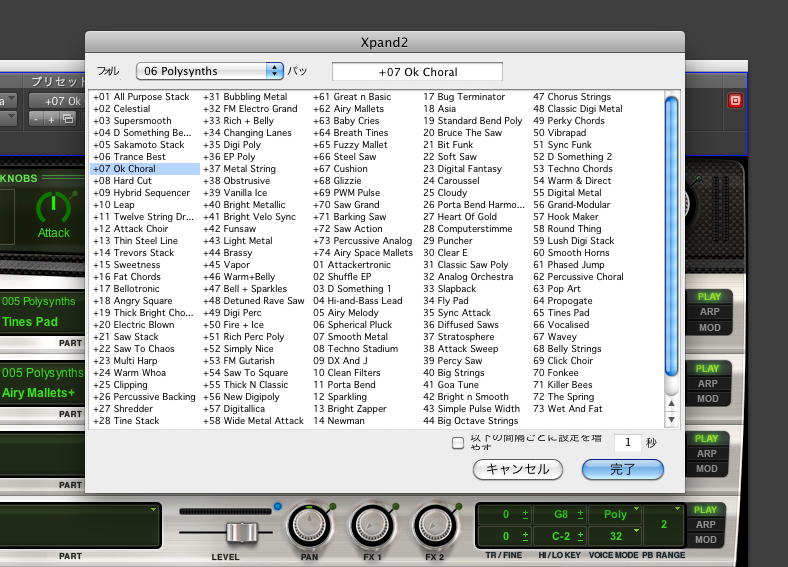Image resolution: width=788 pixels, height=567 pixels.
Task: Click the Attack smart knob
Action: [54, 207]
